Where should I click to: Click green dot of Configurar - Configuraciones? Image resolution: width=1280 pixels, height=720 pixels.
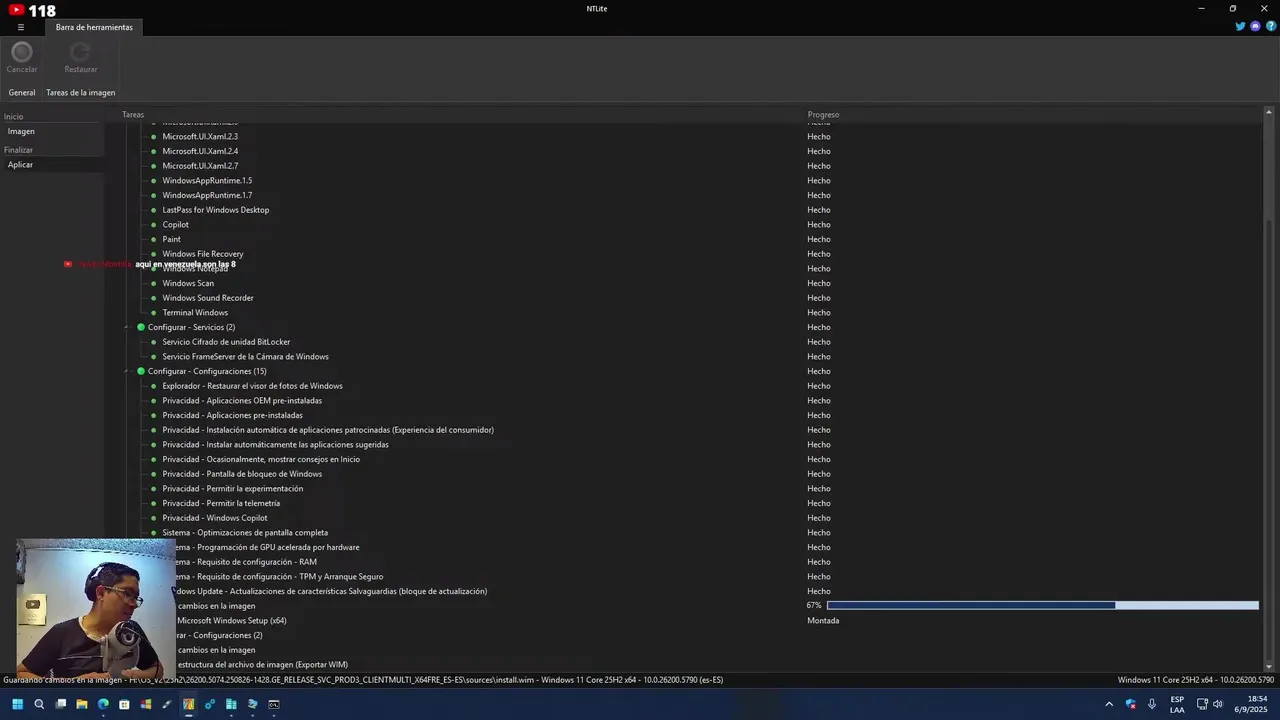(141, 371)
